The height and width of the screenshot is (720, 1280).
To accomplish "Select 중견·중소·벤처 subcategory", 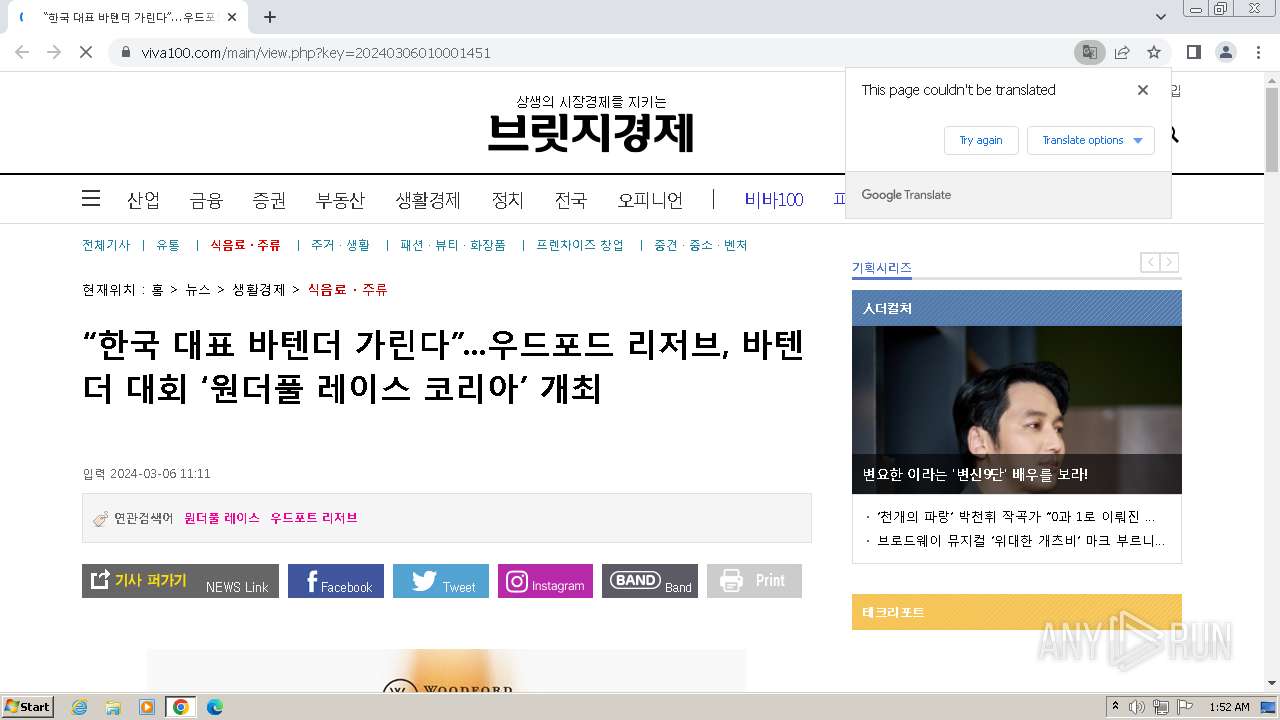I will (x=701, y=245).
